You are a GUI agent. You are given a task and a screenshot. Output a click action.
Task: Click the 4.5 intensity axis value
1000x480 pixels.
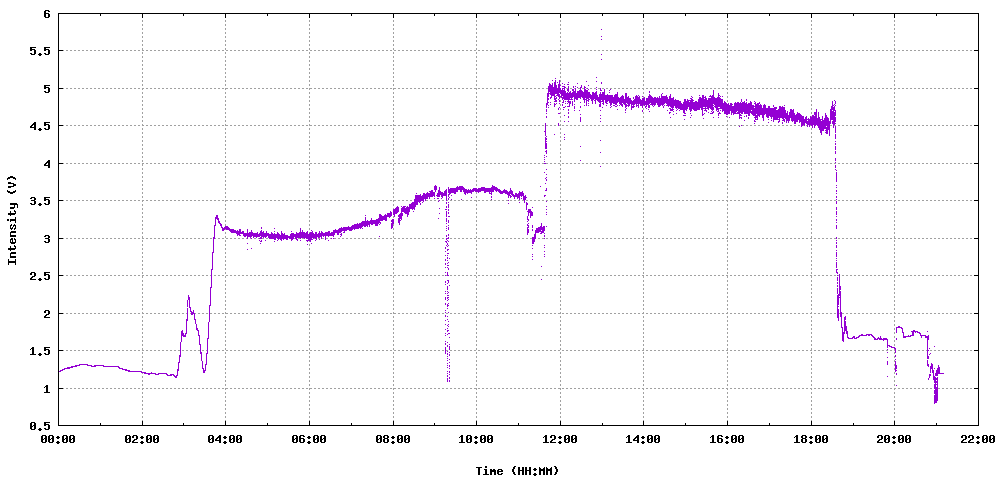tap(40, 126)
